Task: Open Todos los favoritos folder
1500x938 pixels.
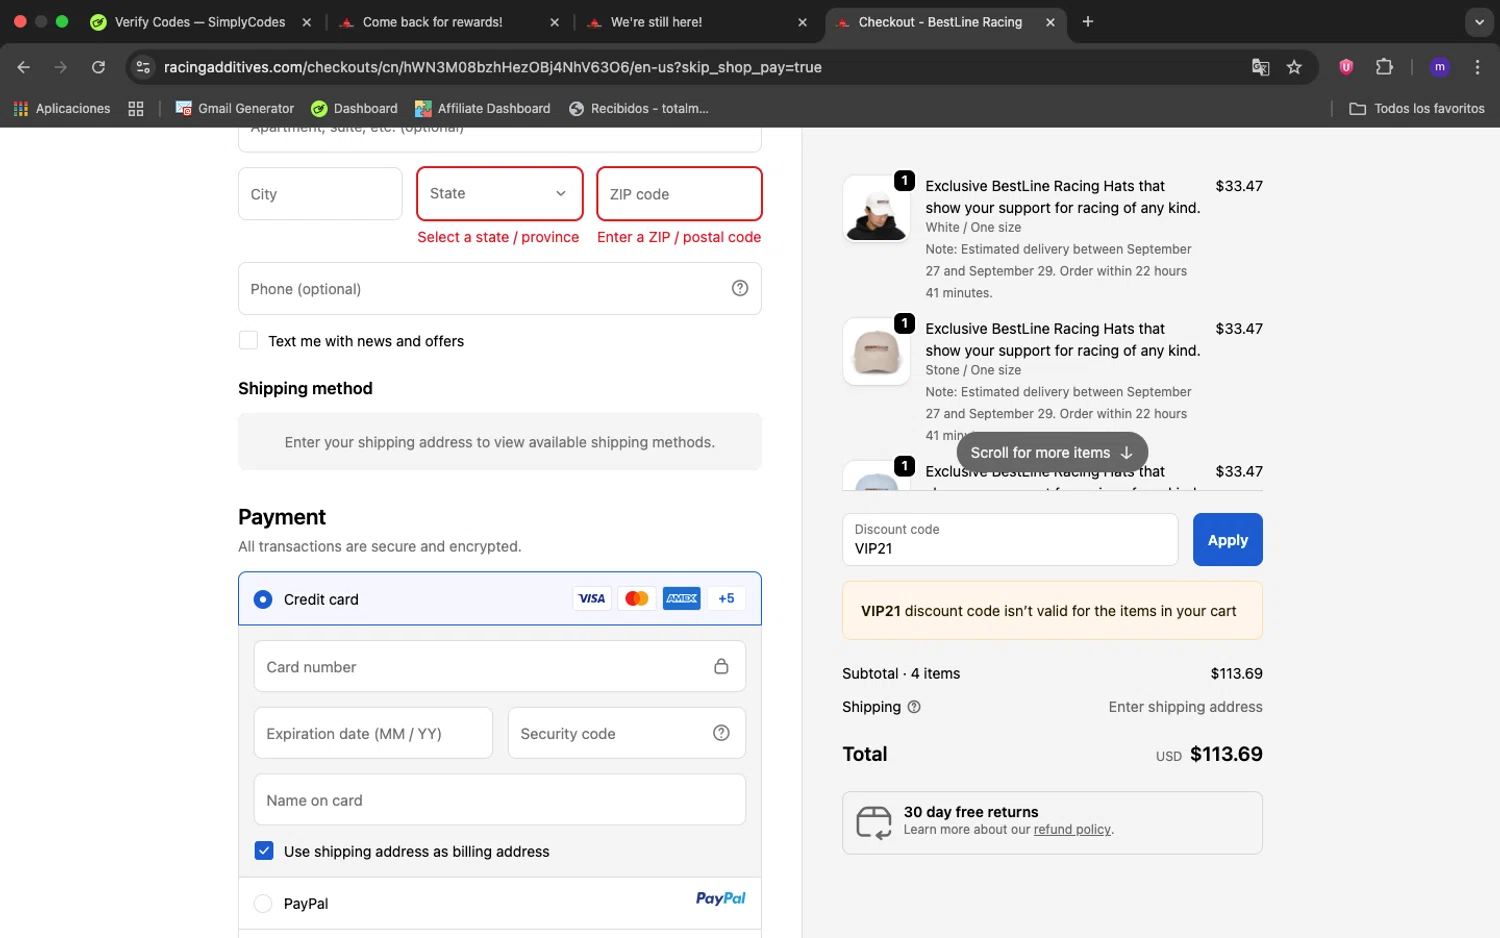Action: point(1417,108)
